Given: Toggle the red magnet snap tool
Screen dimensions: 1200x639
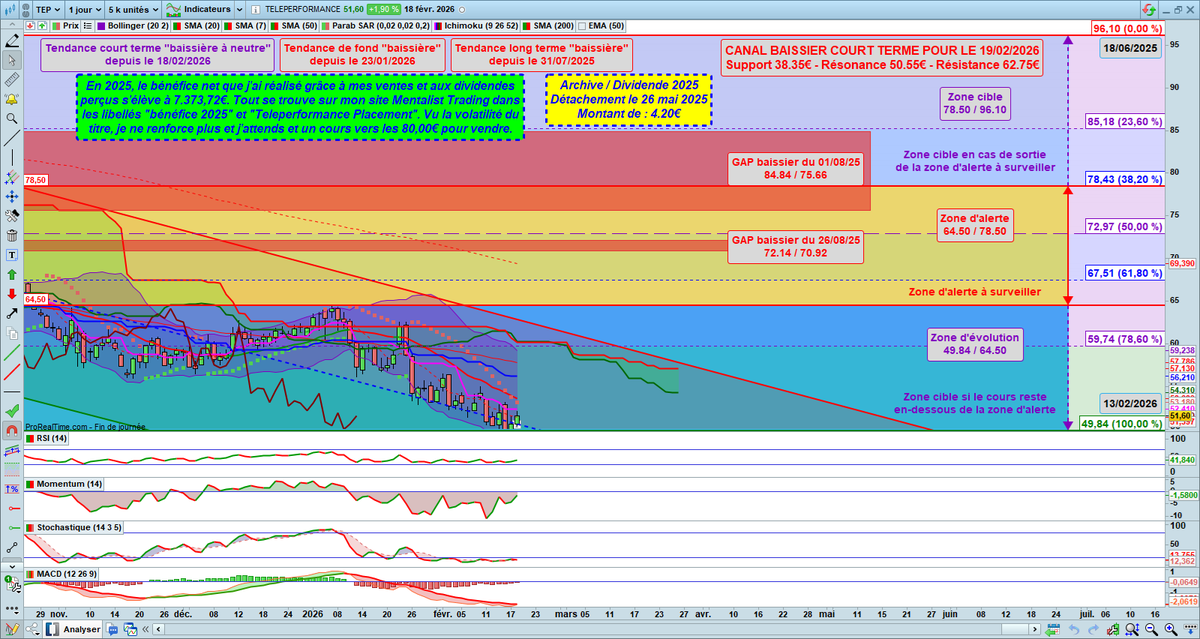Looking at the screenshot, I should [12, 431].
